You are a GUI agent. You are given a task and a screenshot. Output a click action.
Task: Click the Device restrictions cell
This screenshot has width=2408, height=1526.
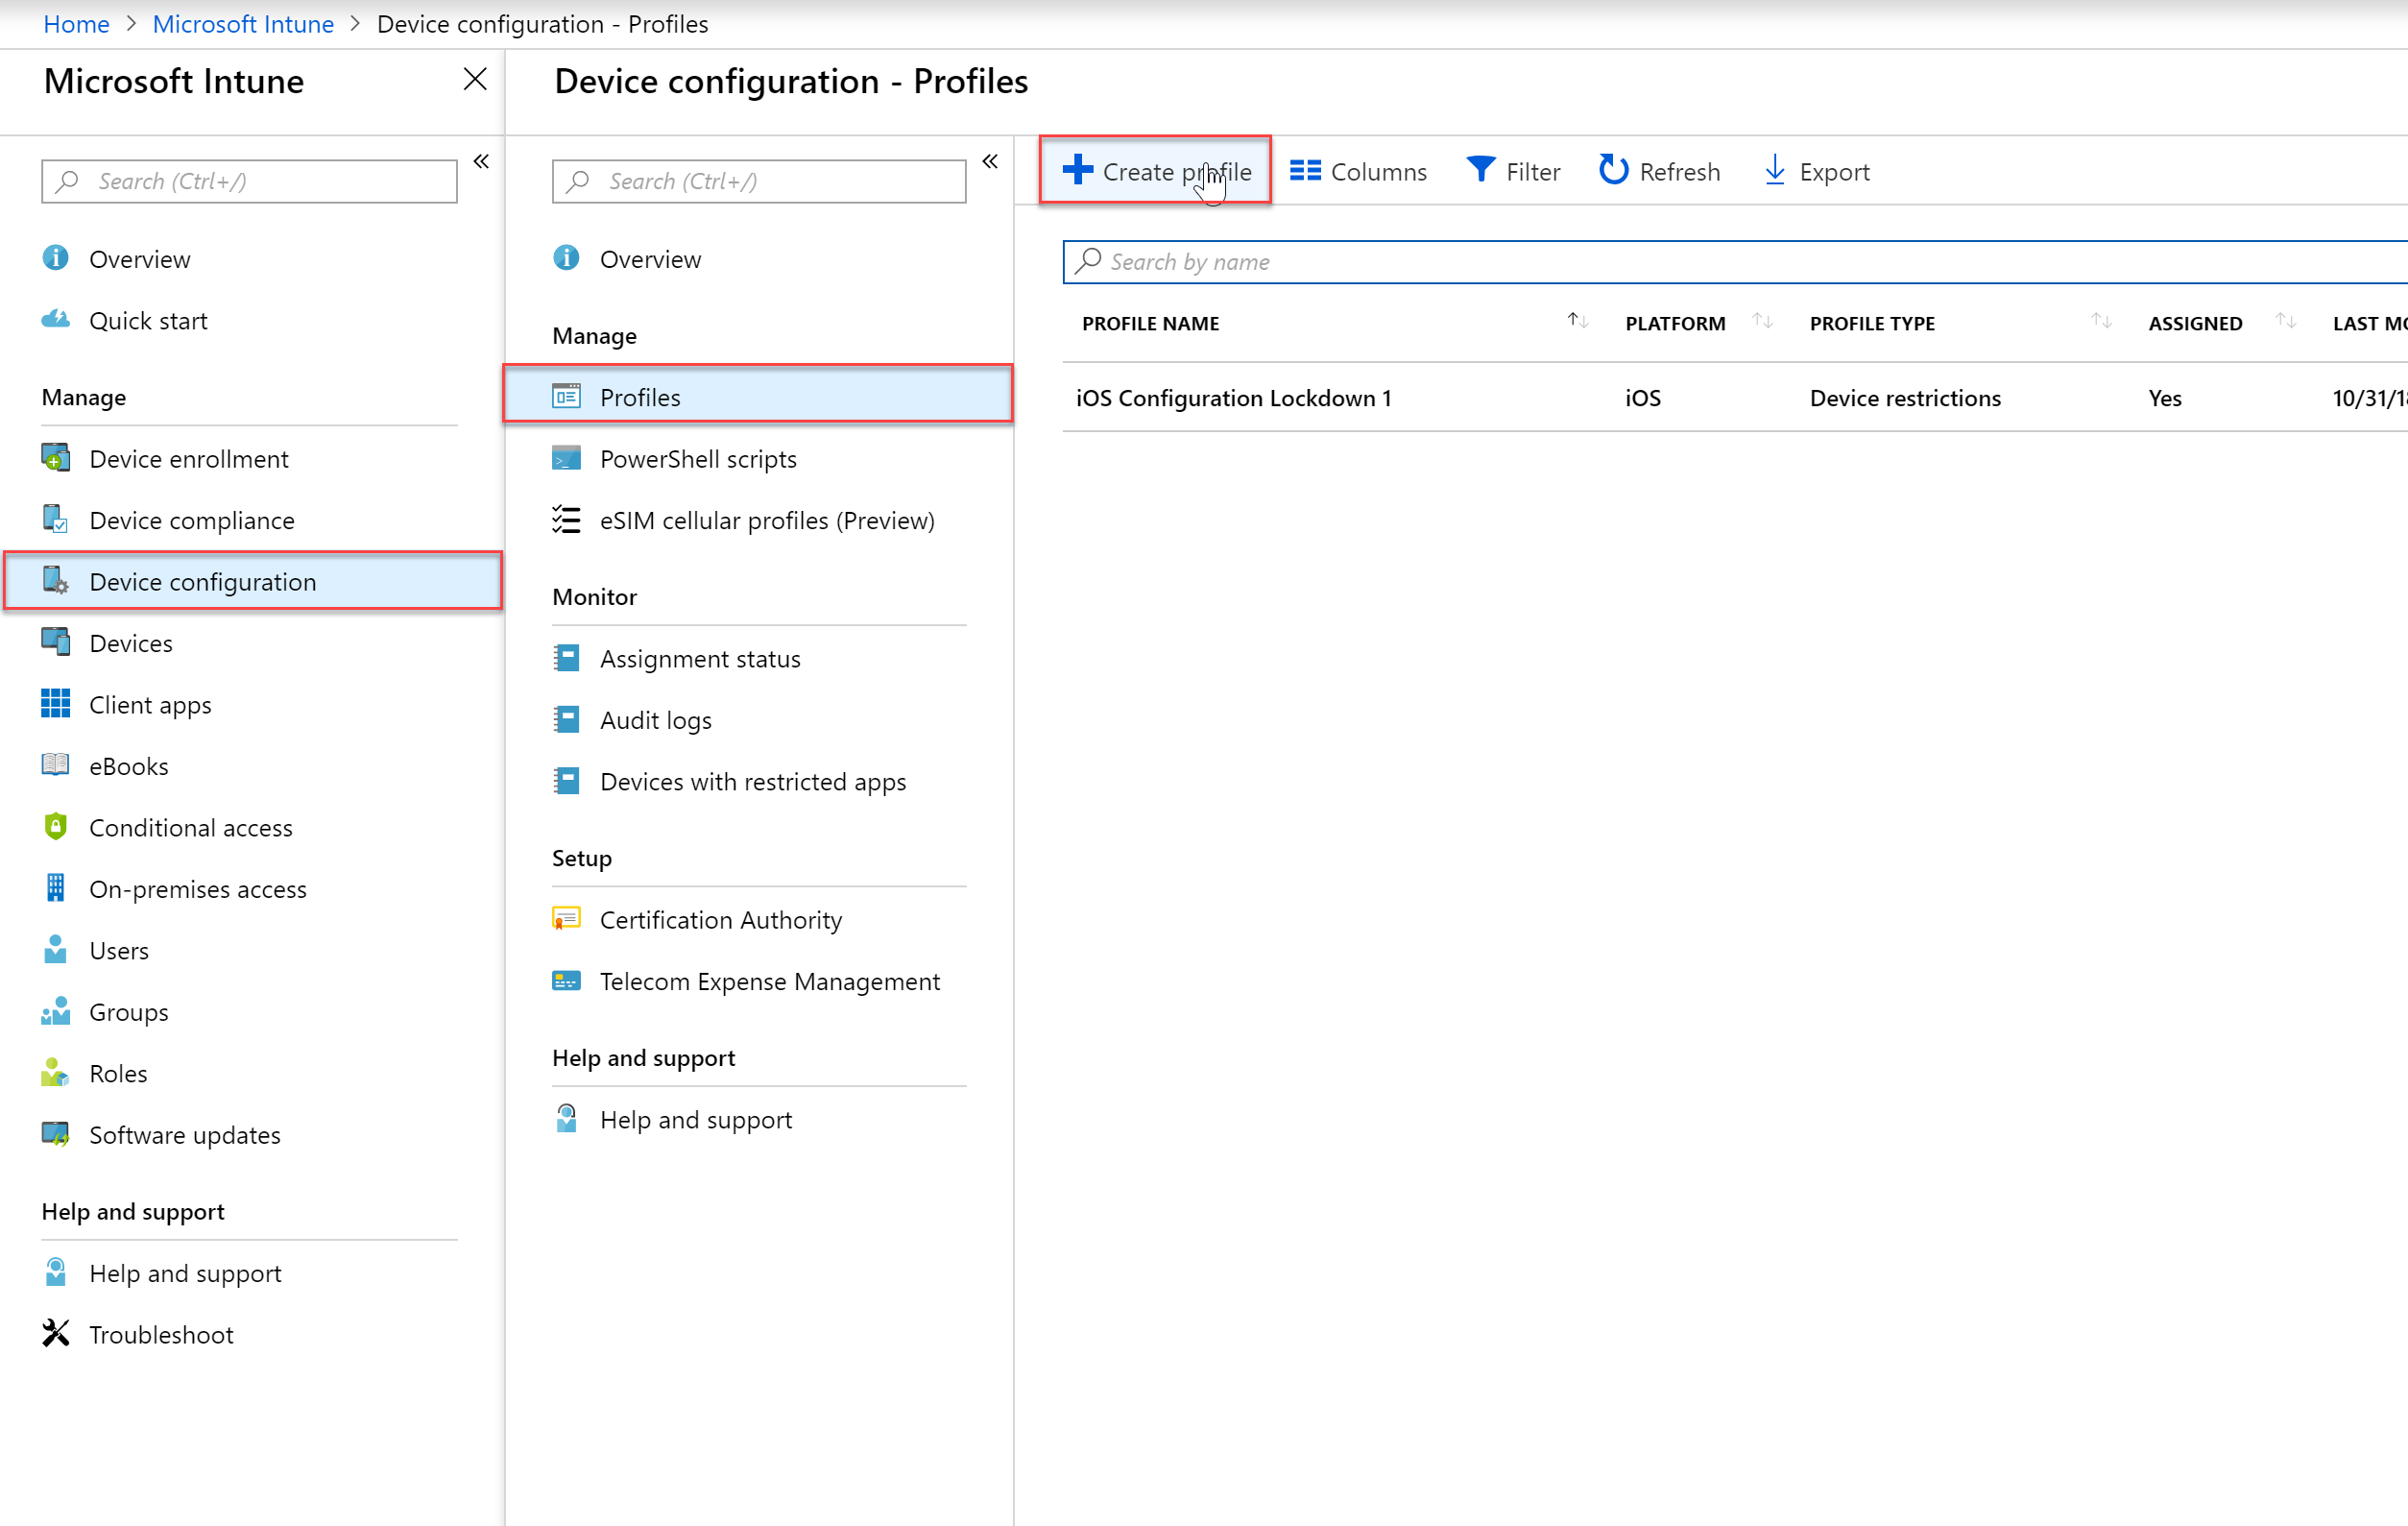[1905, 398]
